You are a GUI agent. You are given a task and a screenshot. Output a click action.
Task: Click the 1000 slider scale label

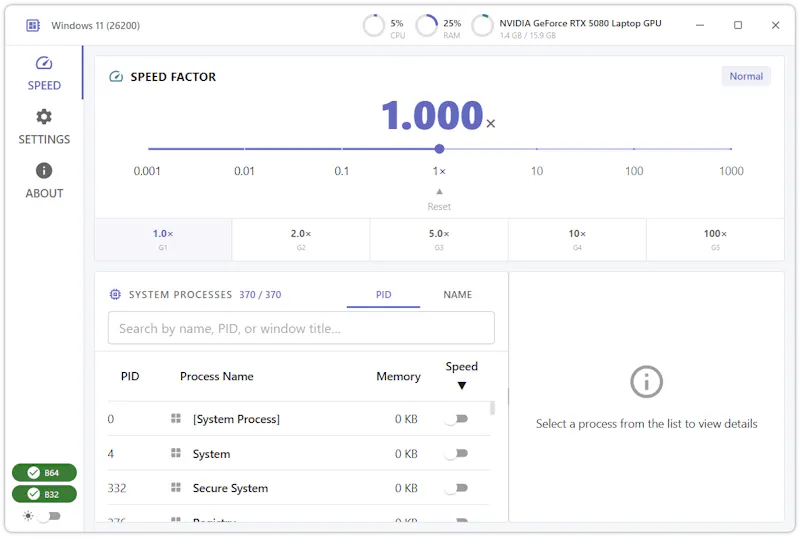point(731,171)
